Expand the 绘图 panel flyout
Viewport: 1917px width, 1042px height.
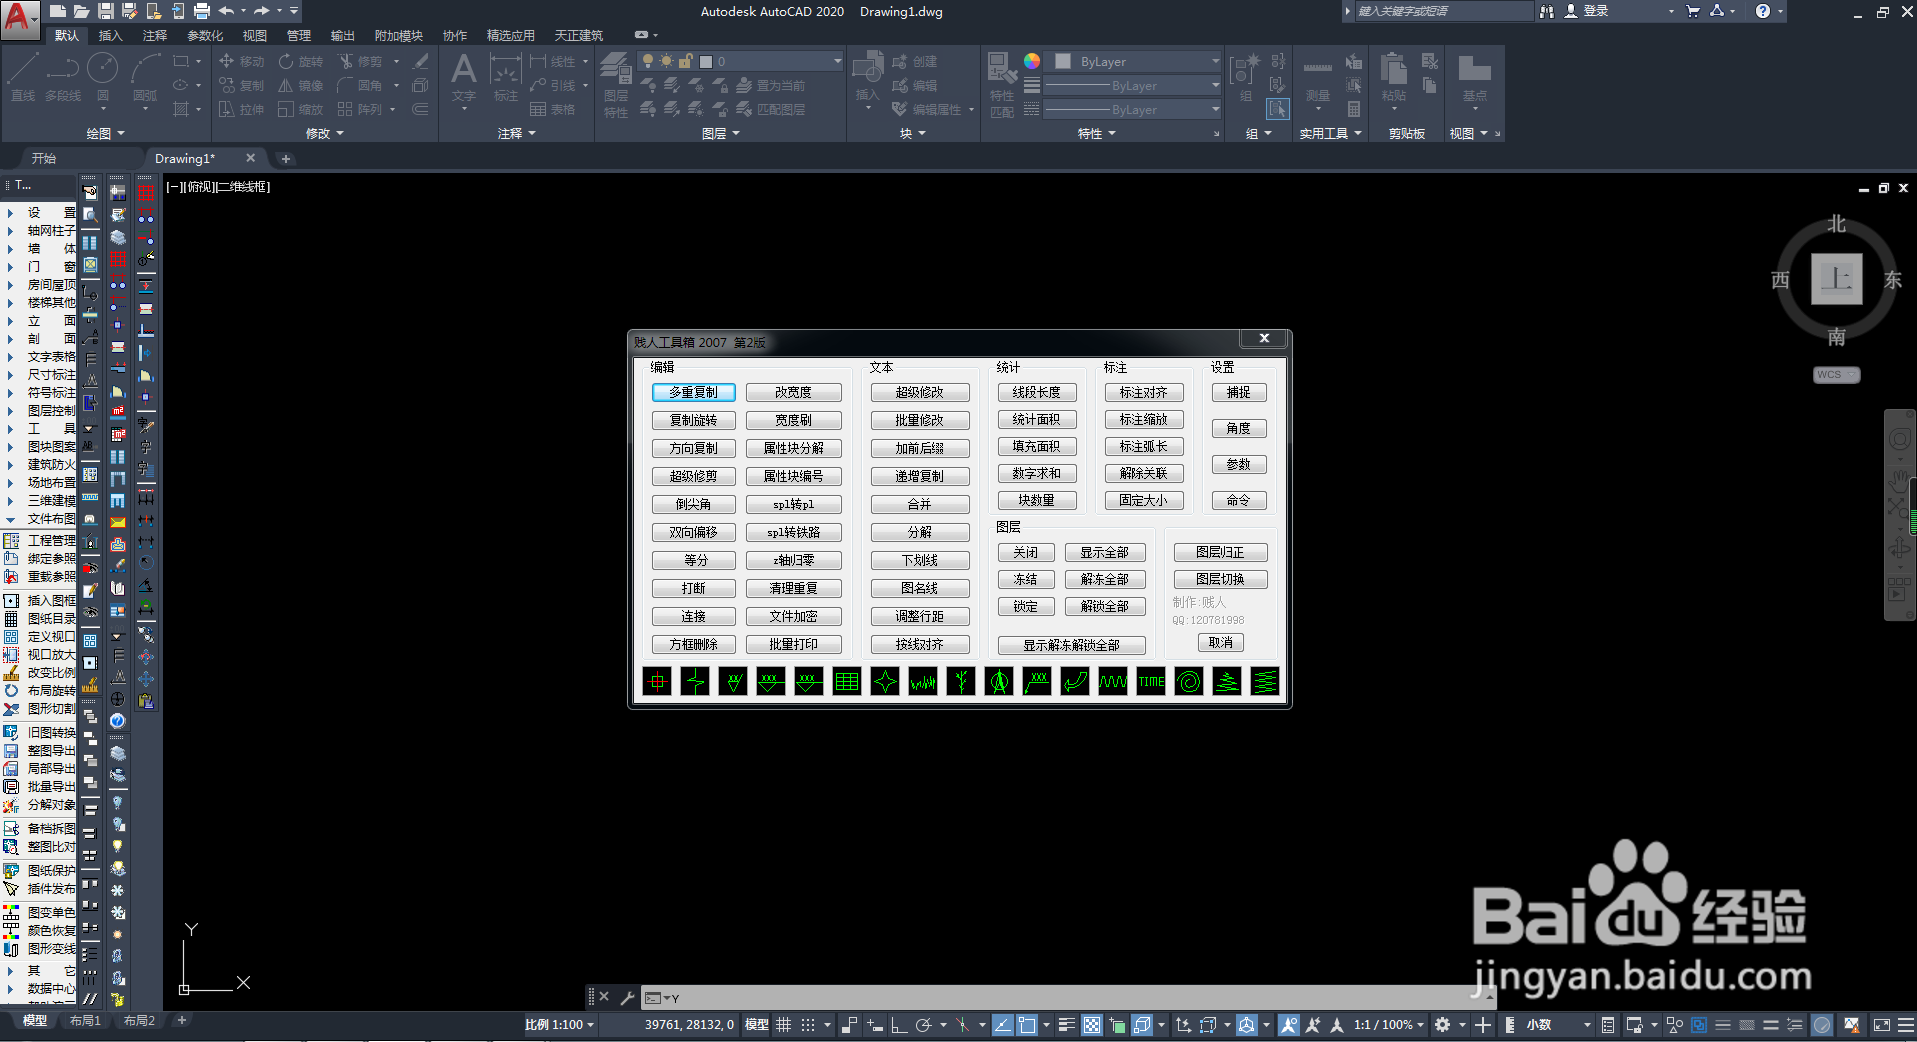point(105,133)
